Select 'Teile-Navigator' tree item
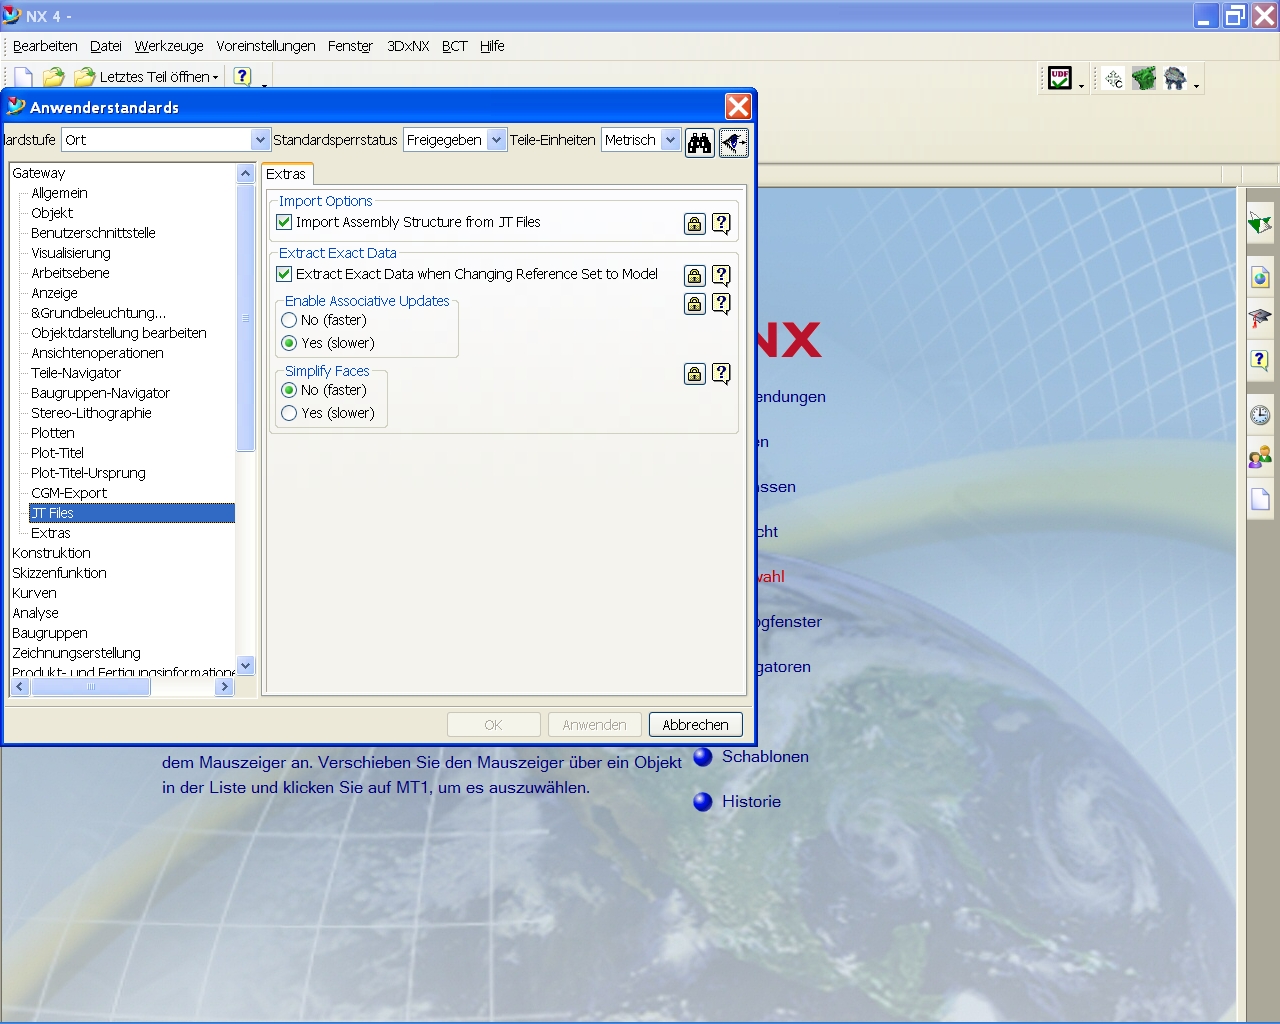Screen dimensions: 1280x1024 tap(76, 373)
